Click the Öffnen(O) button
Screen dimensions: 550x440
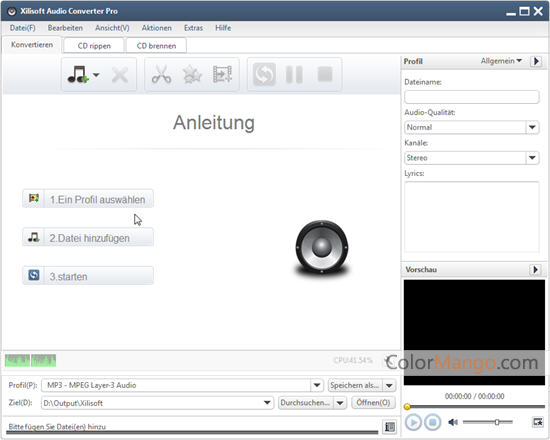tap(373, 403)
